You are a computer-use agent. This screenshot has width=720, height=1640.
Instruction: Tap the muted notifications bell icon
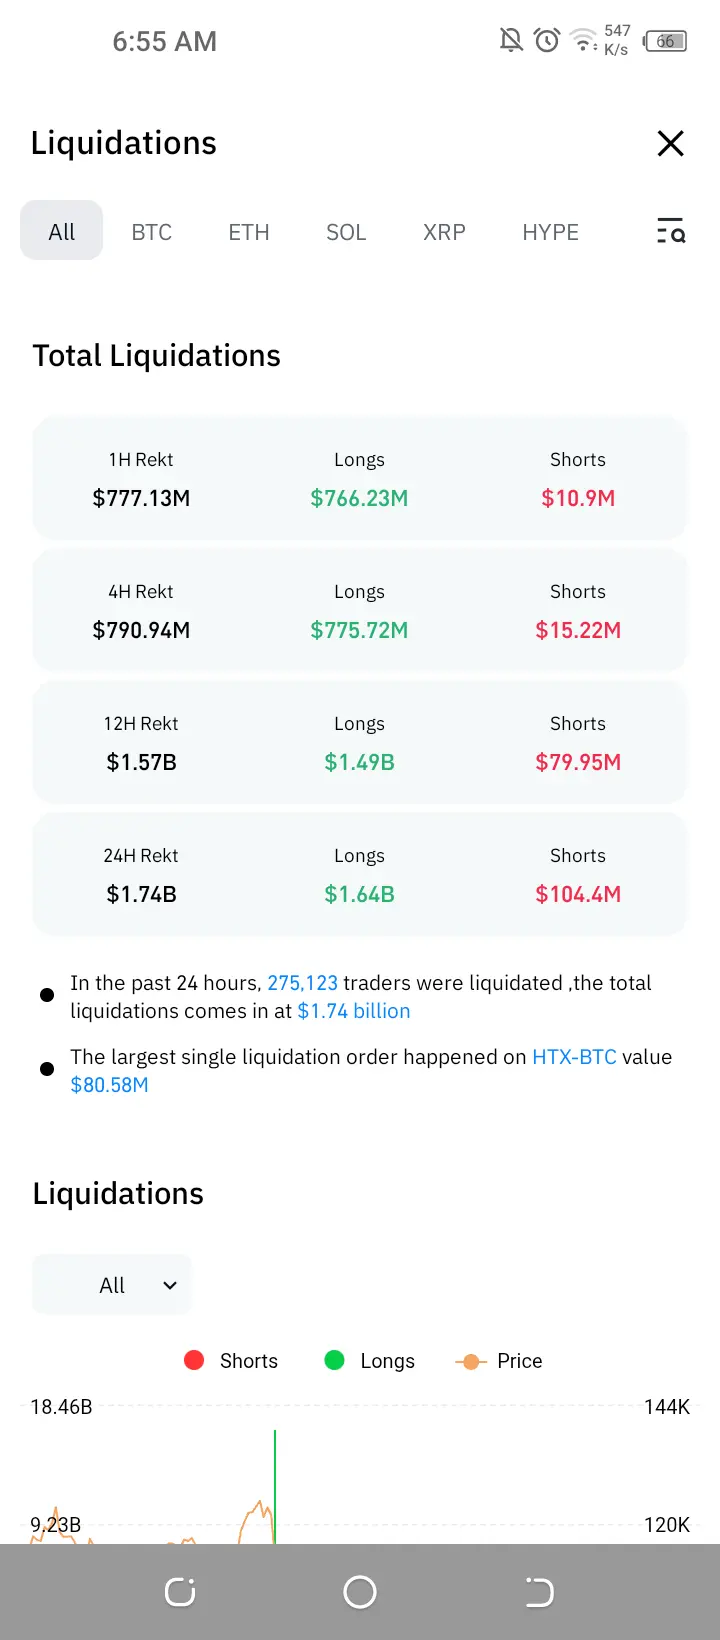click(511, 40)
